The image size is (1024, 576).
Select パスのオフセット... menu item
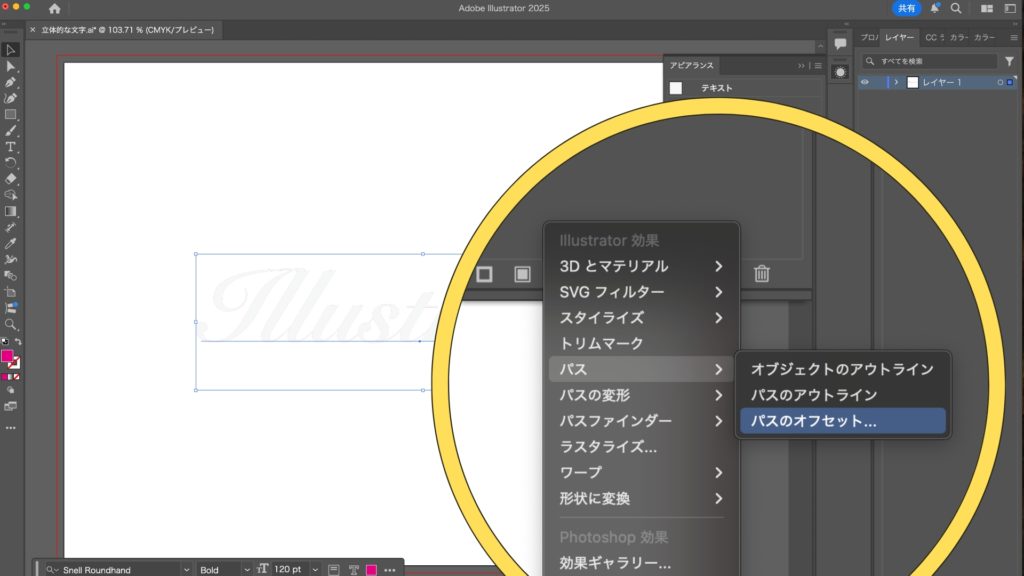813,421
